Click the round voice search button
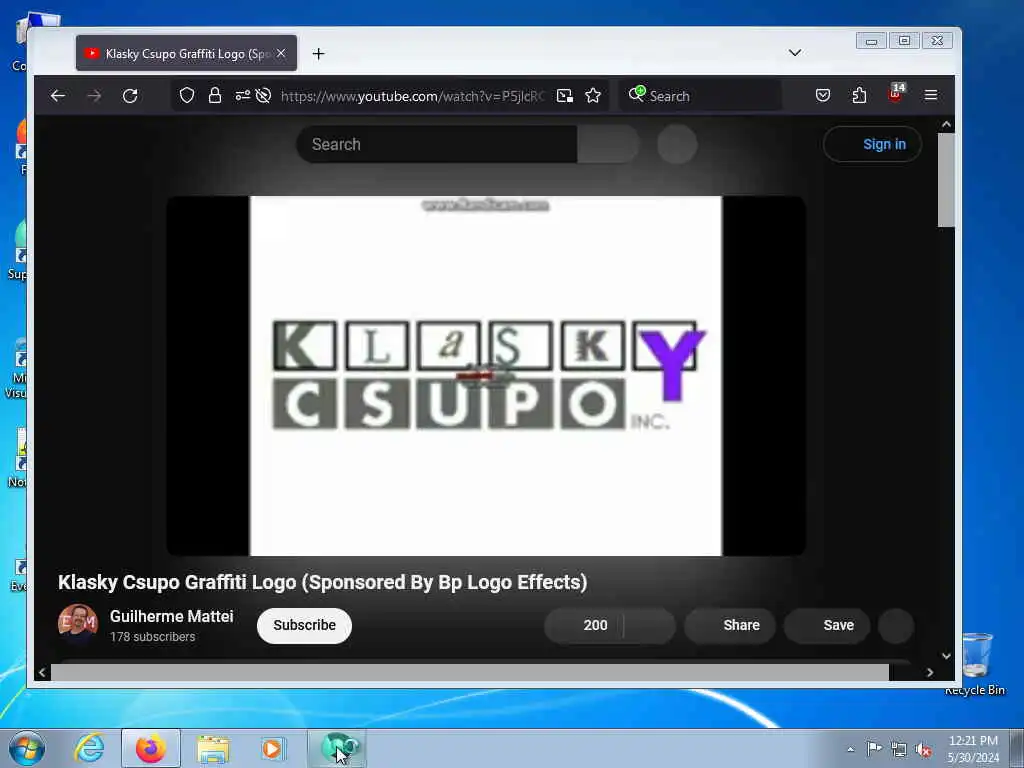The image size is (1024, 768). click(x=677, y=144)
